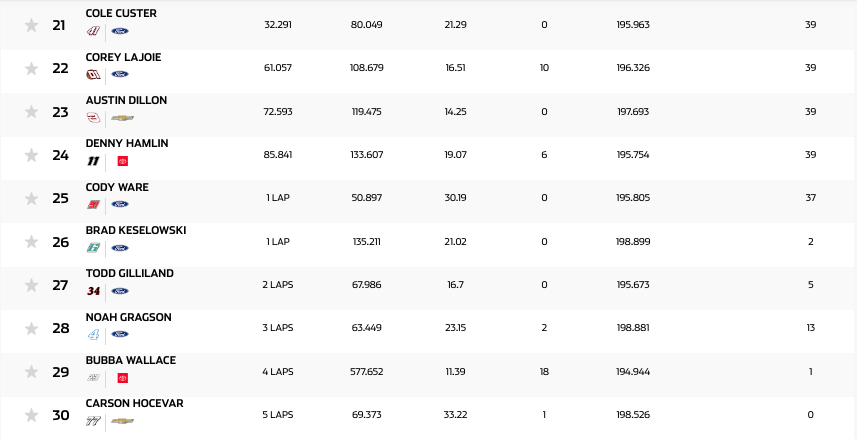This screenshot has height=439, width=857.
Task: Open Brad Keselowski's driver name link
Action: (135, 230)
